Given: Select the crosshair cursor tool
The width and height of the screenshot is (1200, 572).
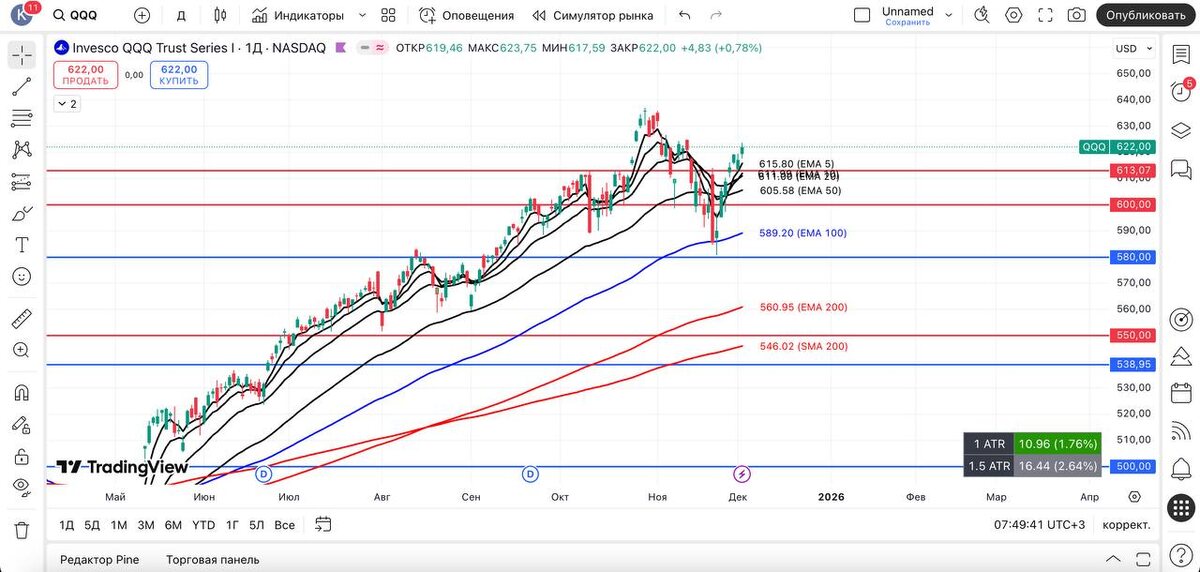Looking at the screenshot, I should [x=21, y=55].
